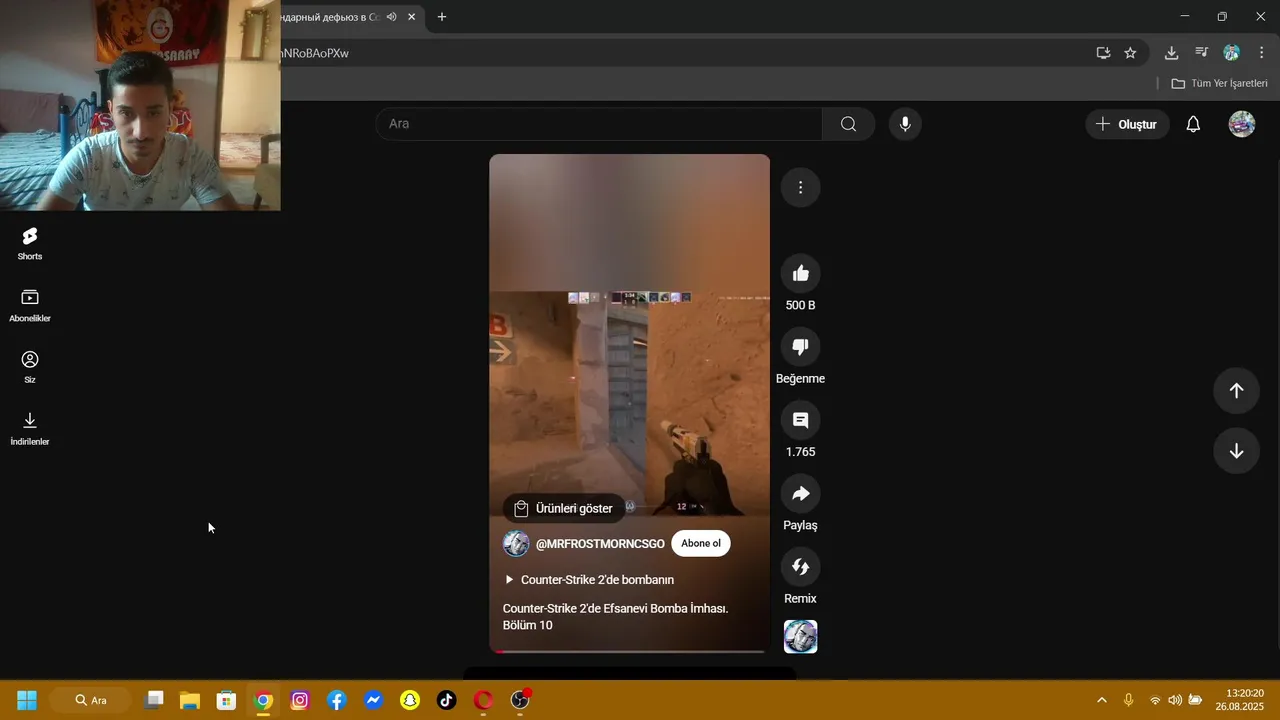The width and height of the screenshot is (1280, 720).
Task: Open the Wi-Fi network tray icon
Action: click(1155, 700)
